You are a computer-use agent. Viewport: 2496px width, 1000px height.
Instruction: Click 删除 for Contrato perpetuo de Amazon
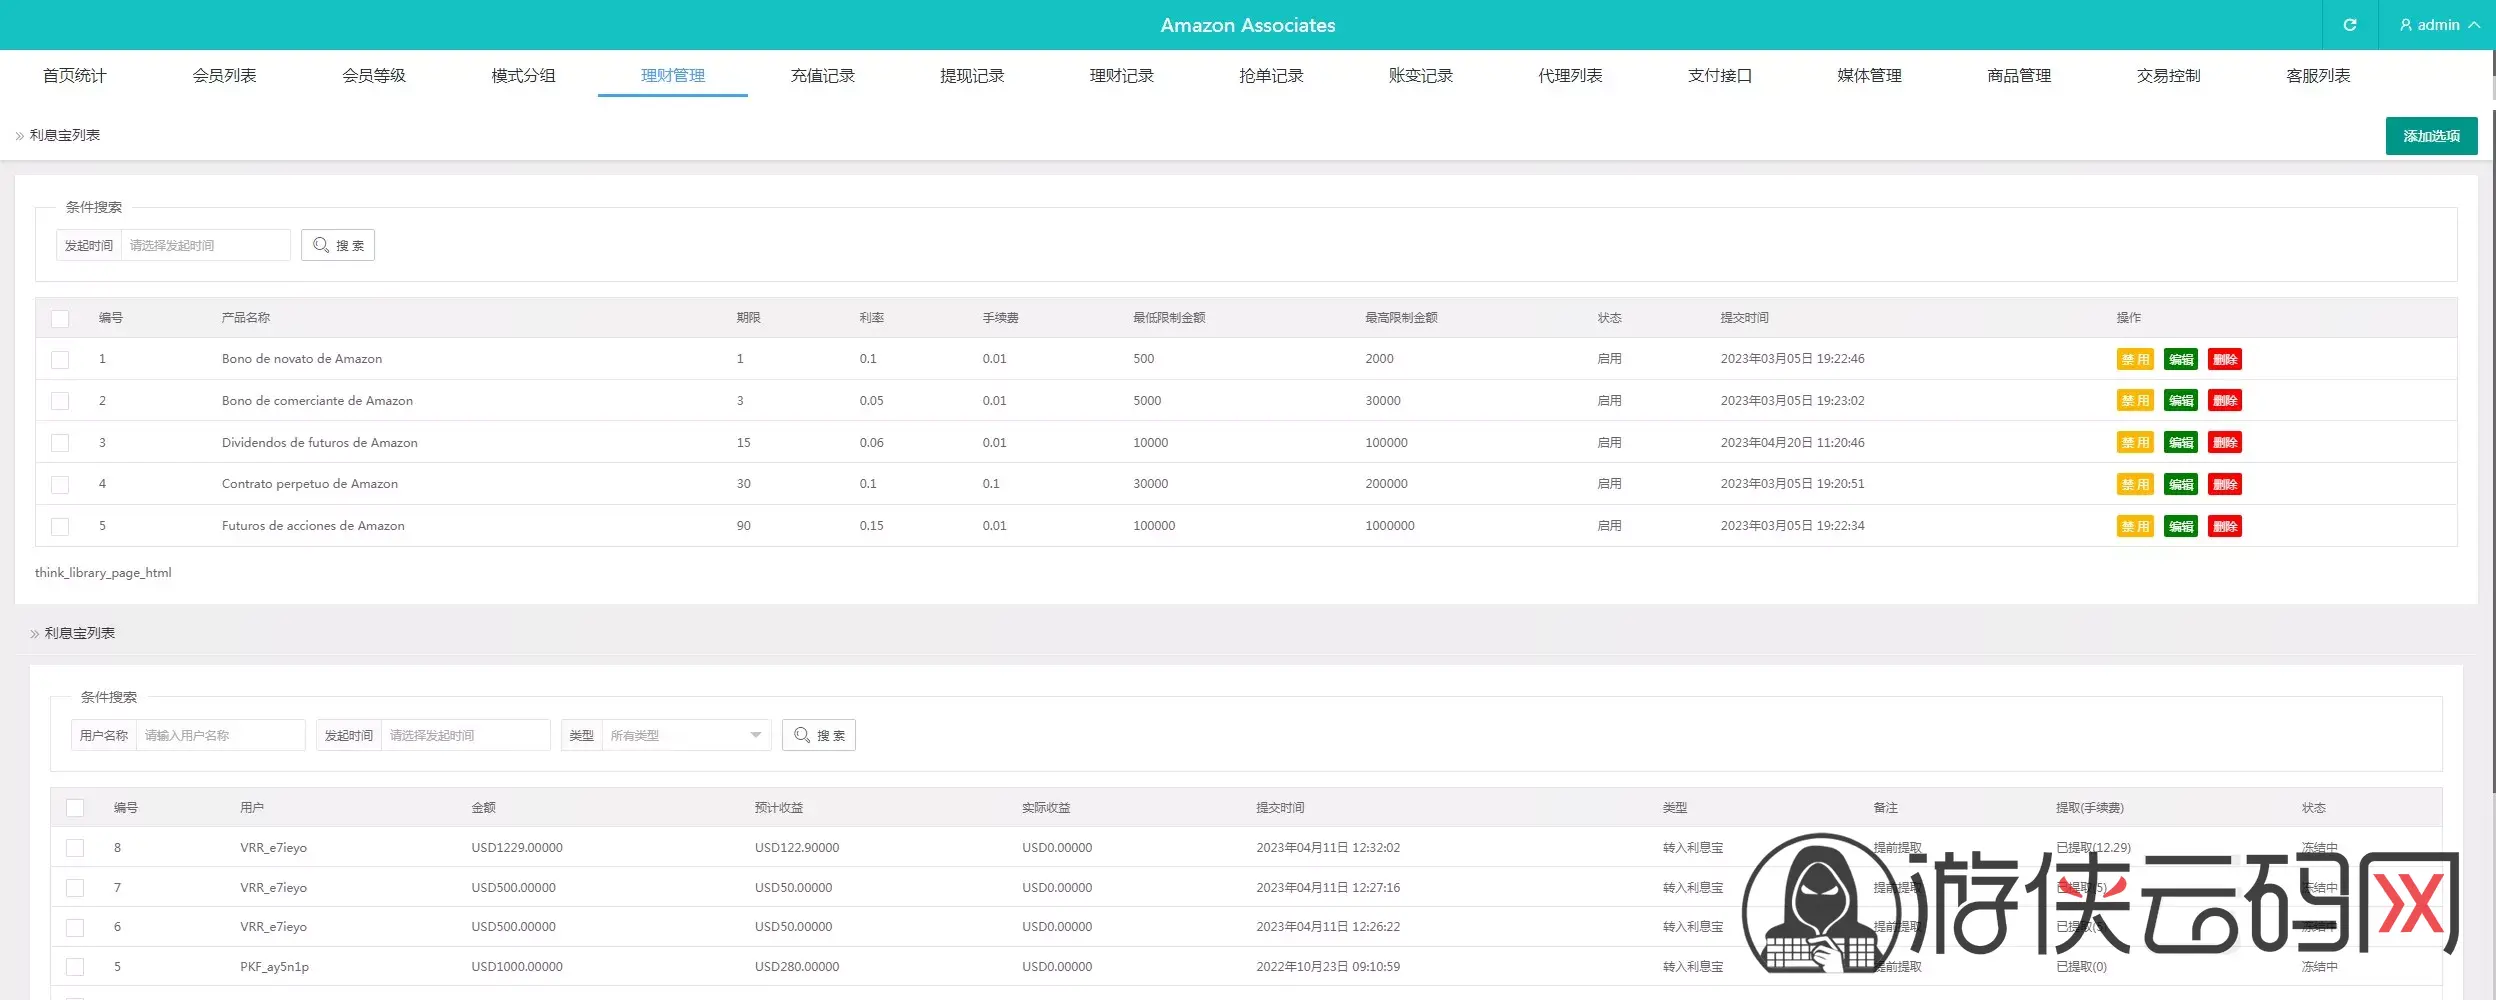coord(2225,485)
